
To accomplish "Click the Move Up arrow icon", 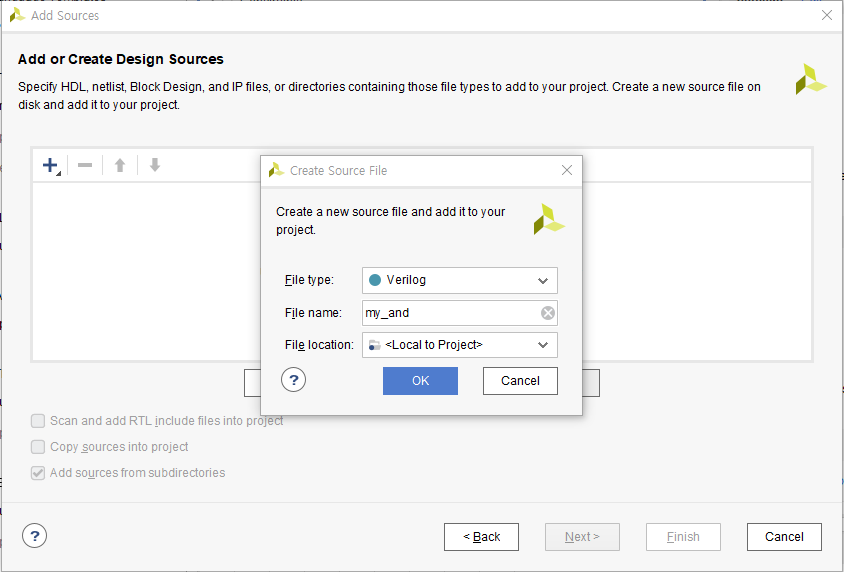I will click(x=120, y=165).
